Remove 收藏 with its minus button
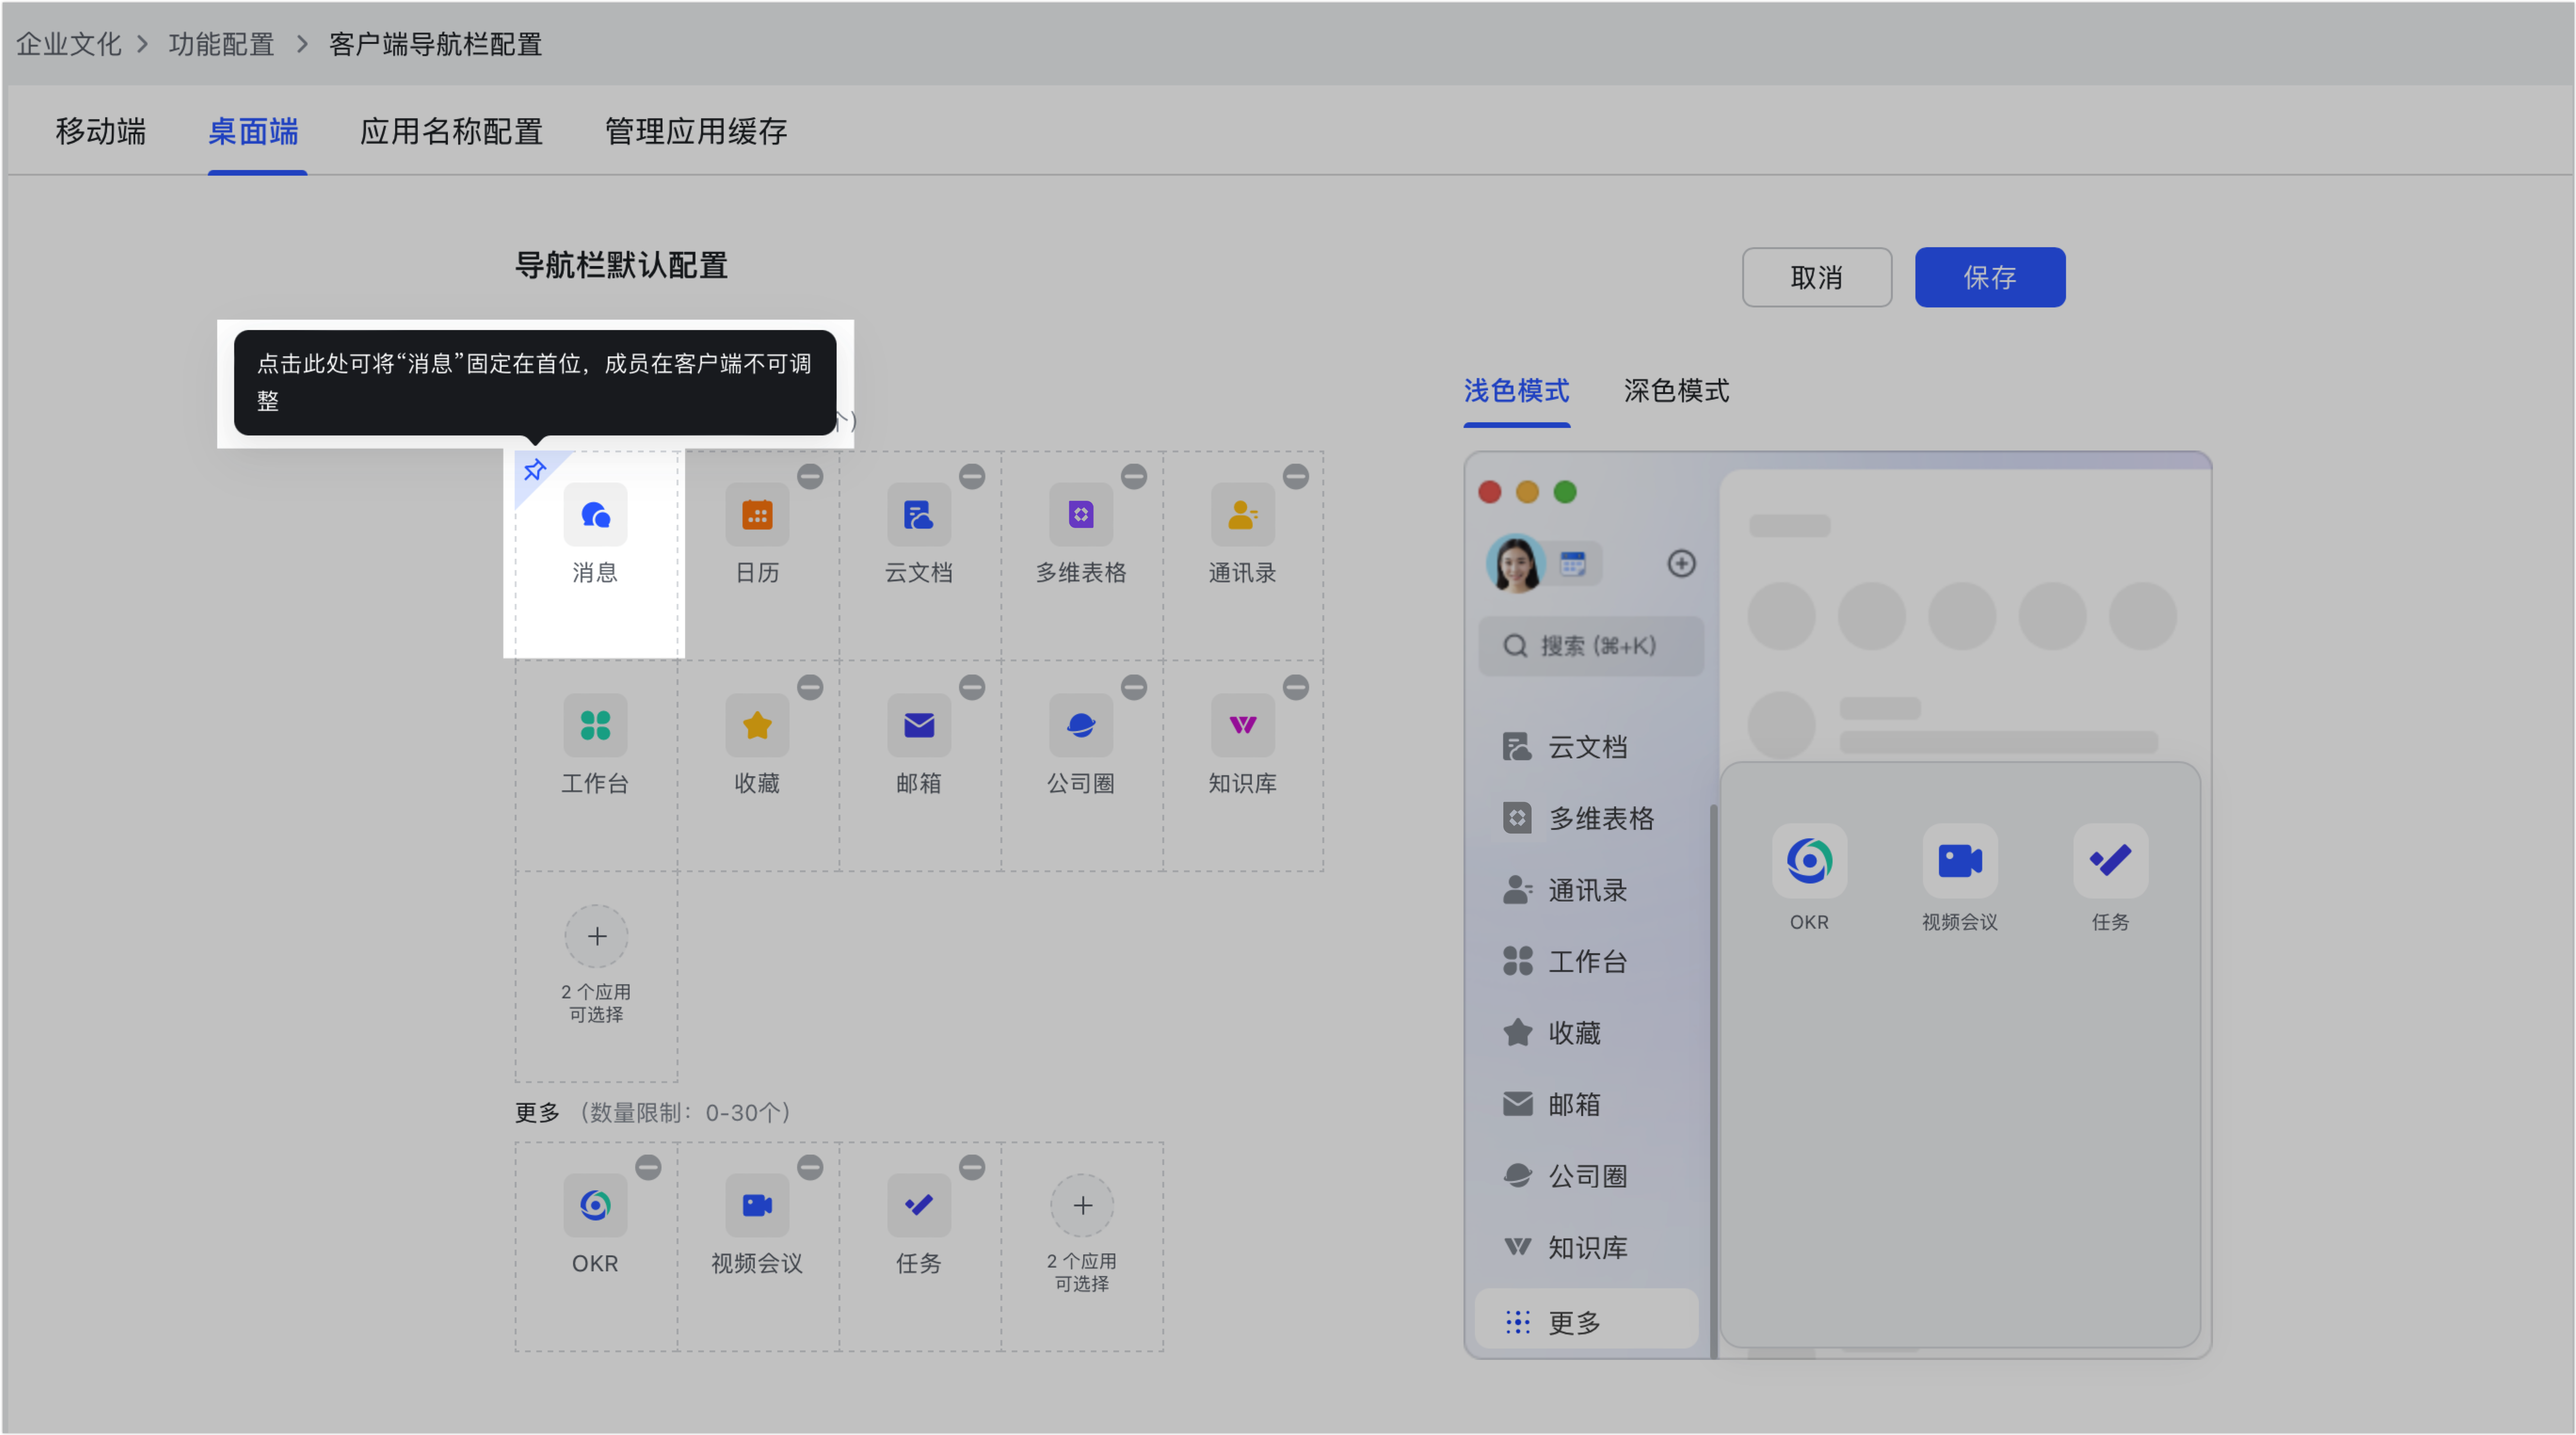Screen dimensions: 2576x1435 click(810, 687)
